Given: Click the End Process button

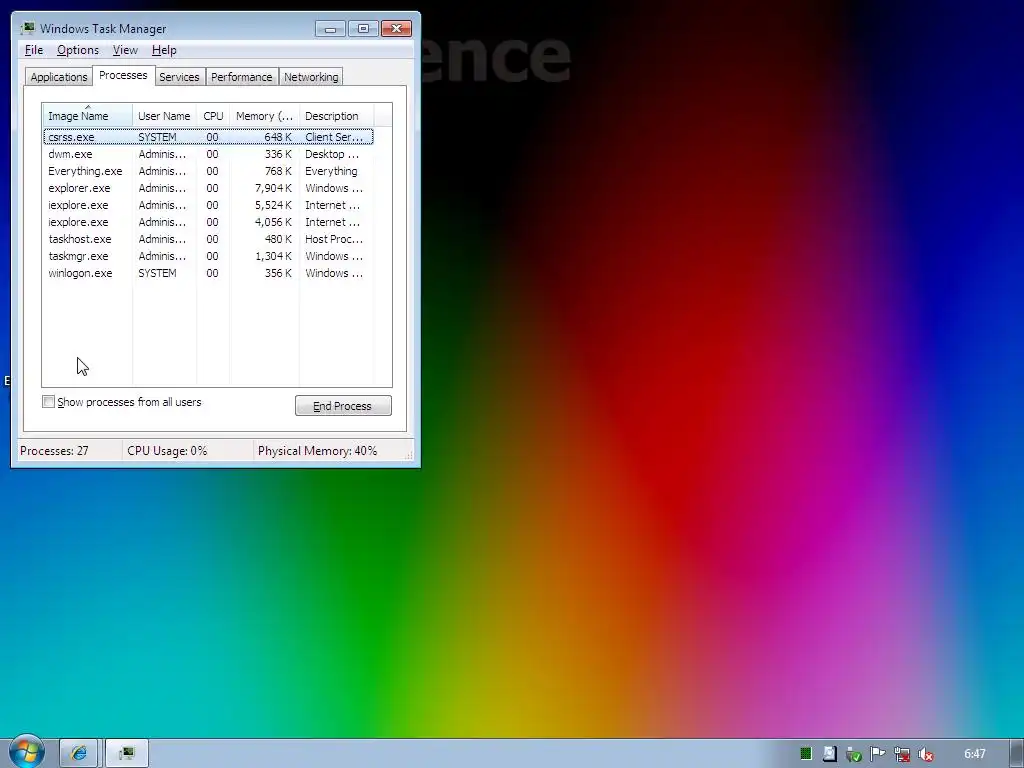Looking at the screenshot, I should [343, 406].
